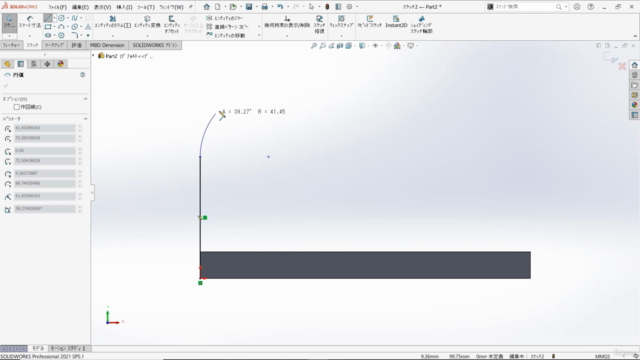Pin the menu bar with pushpin
Viewport: 640px width, 360px height.
tap(190, 7)
